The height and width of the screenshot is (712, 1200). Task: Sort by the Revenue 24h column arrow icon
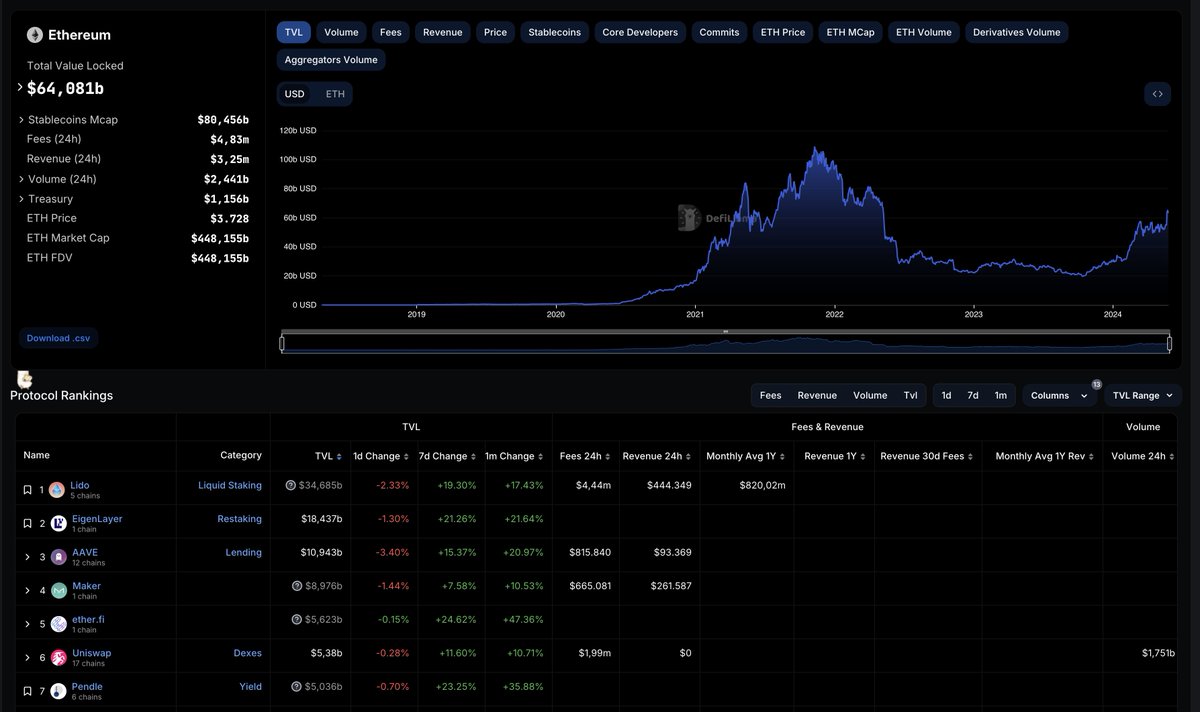click(x=689, y=457)
